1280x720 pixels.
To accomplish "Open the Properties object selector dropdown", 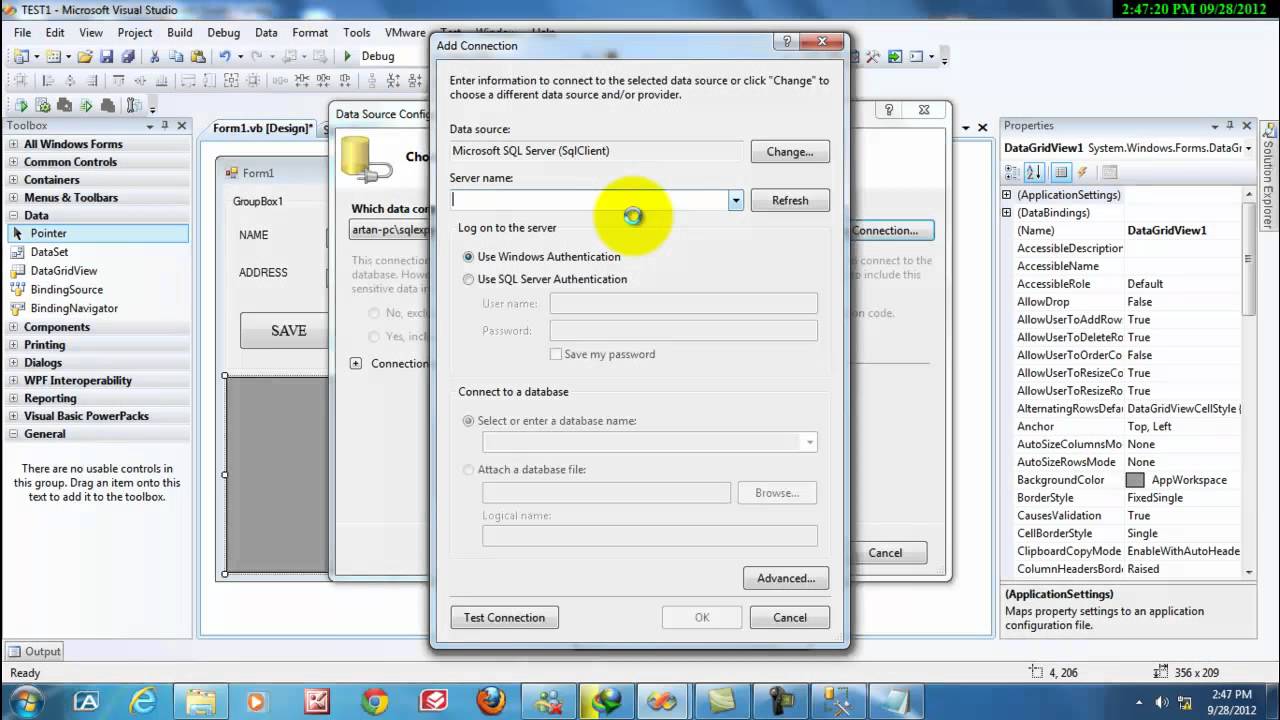I will pos(1247,148).
